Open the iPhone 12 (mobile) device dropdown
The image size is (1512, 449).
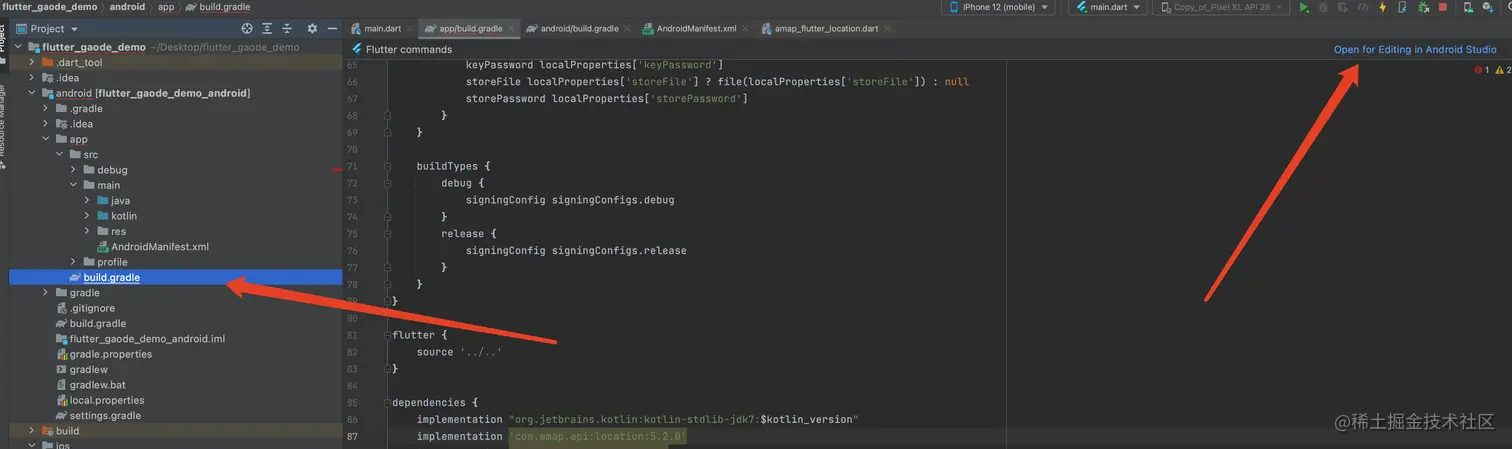tap(998, 7)
